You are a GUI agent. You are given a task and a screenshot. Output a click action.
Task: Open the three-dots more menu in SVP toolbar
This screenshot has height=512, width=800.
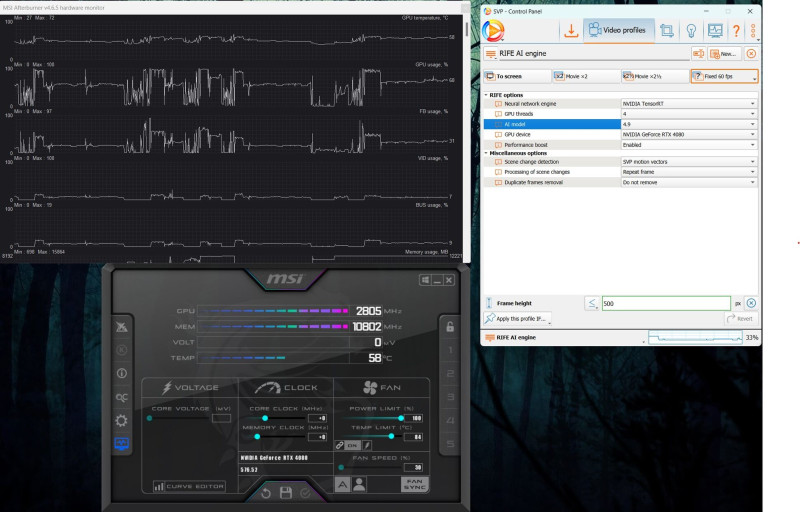[753, 31]
